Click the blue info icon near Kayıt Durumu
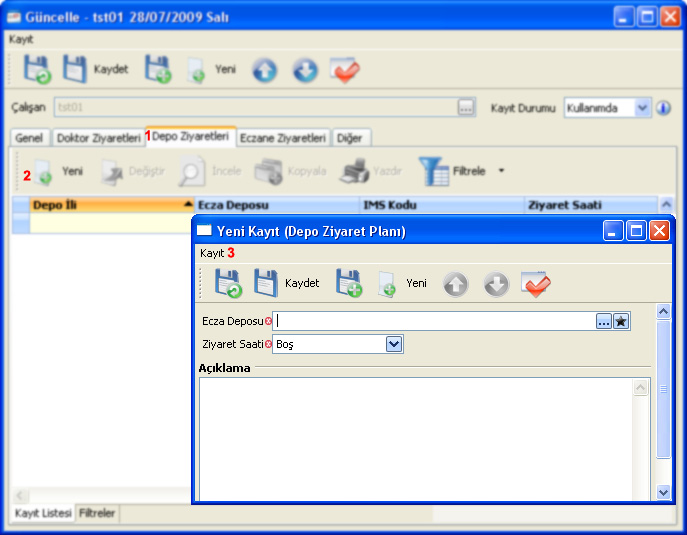Image resolution: width=687 pixels, height=535 pixels. (x=663, y=108)
